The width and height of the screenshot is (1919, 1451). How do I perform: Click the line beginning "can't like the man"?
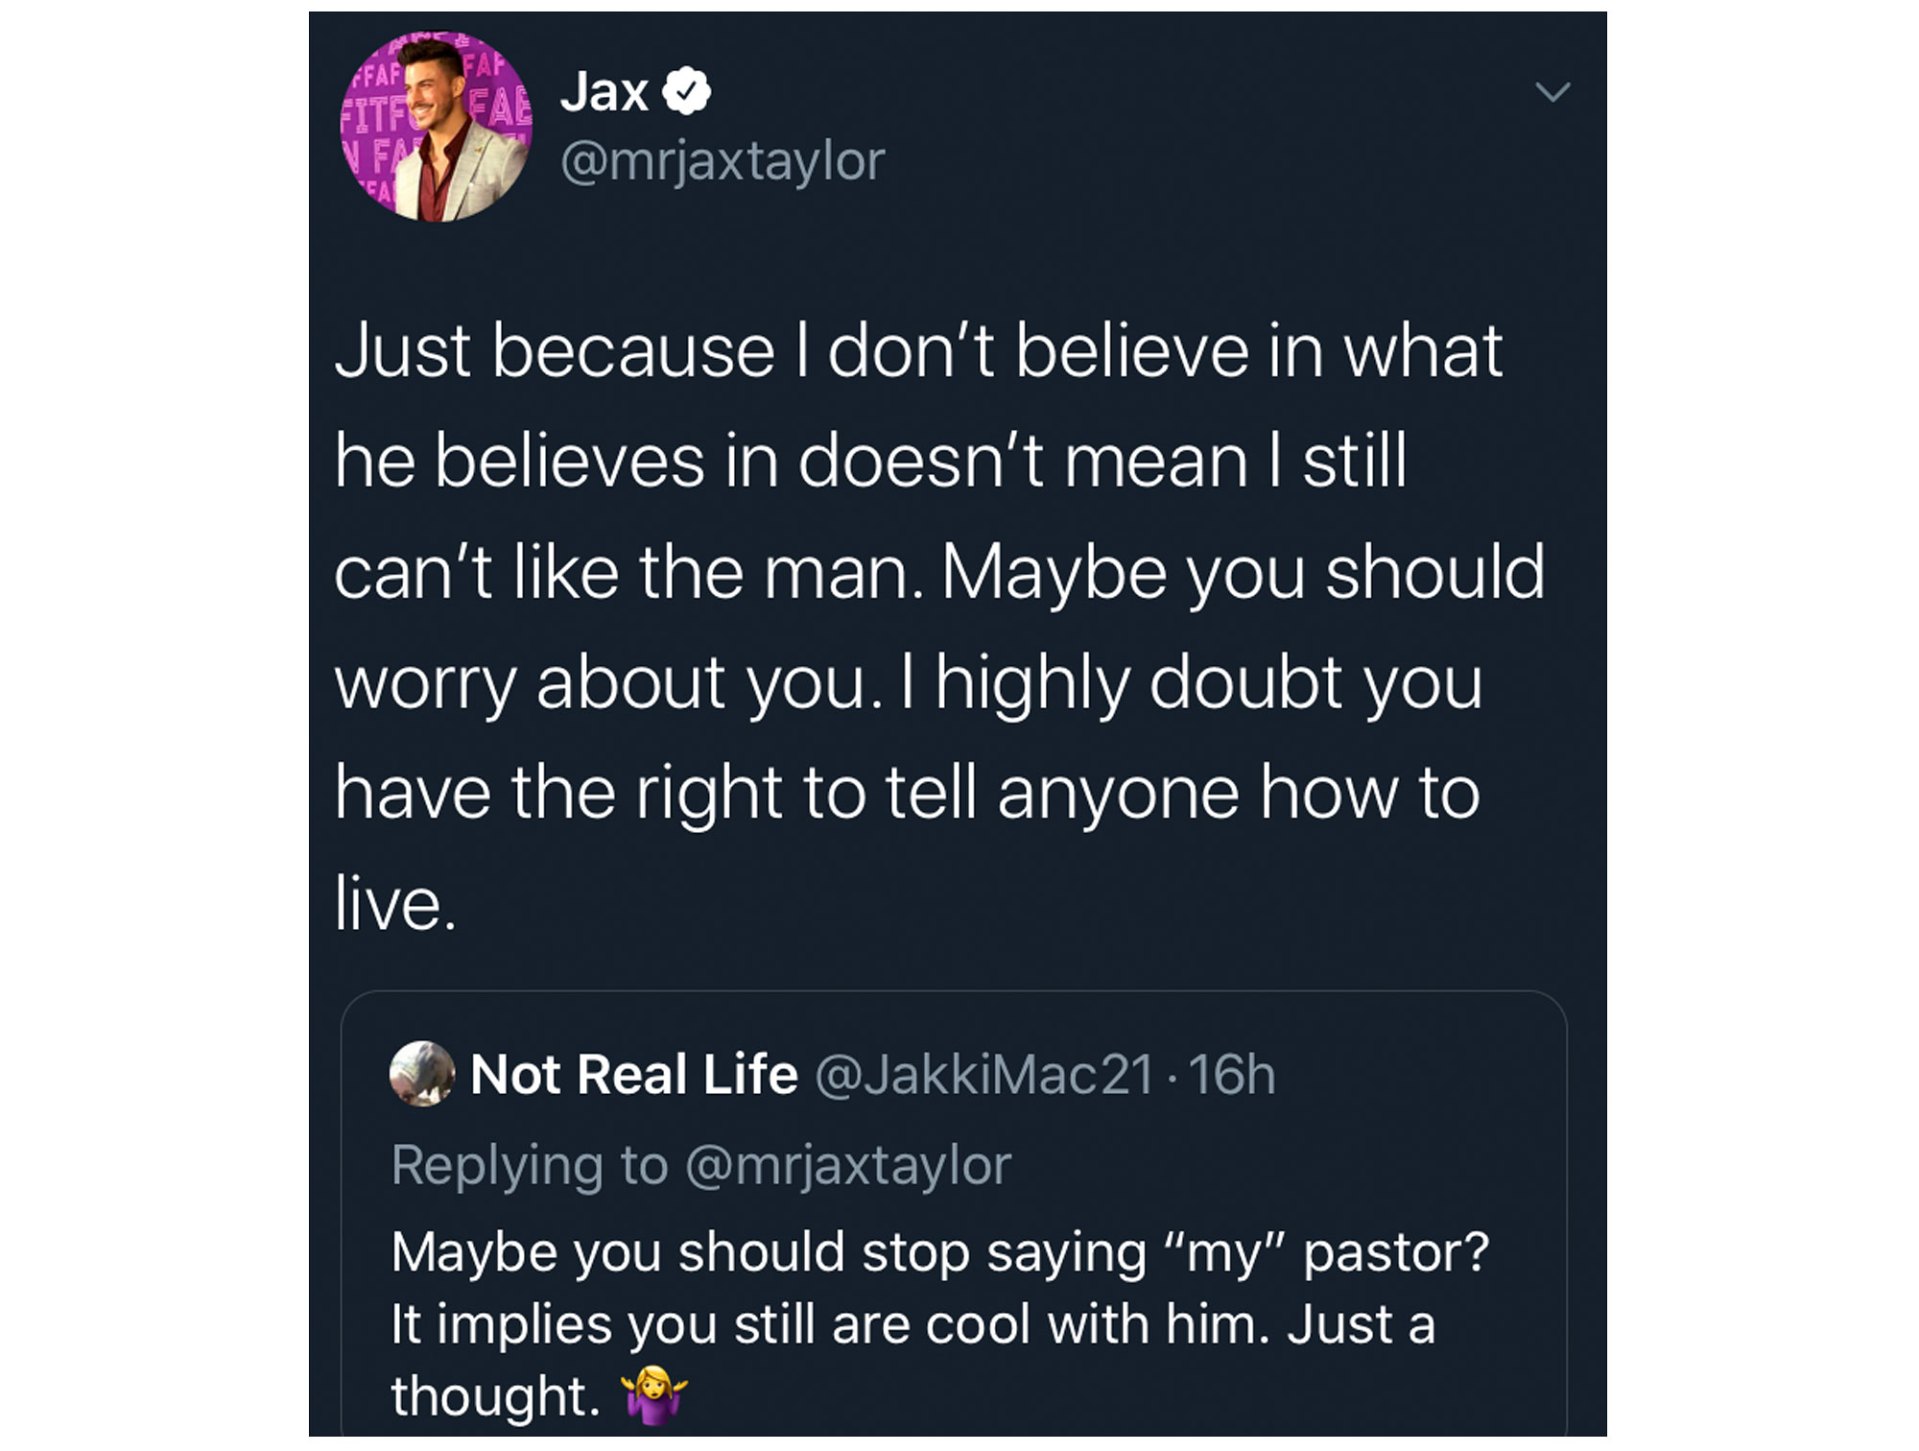point(938,572)
